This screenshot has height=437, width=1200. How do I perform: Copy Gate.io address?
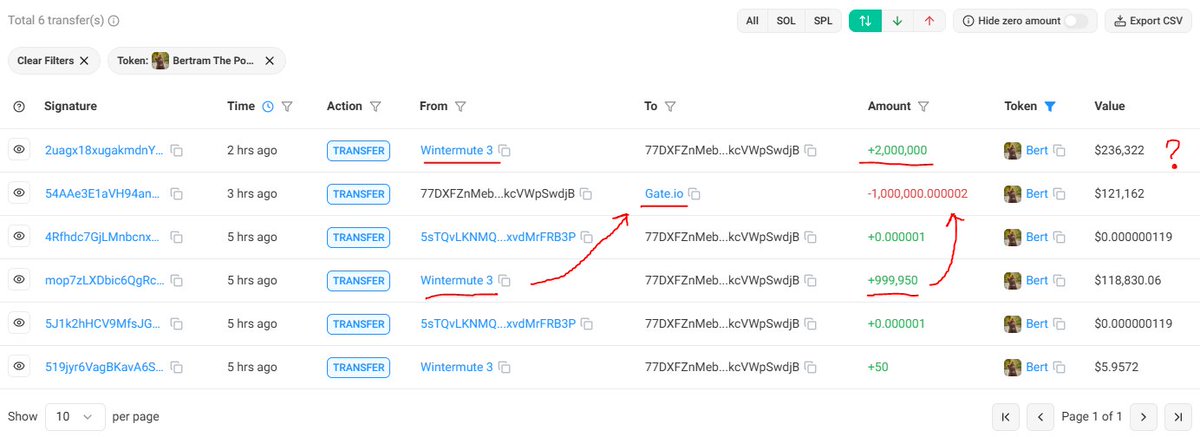pyautogui.click(x=694, y=193)
